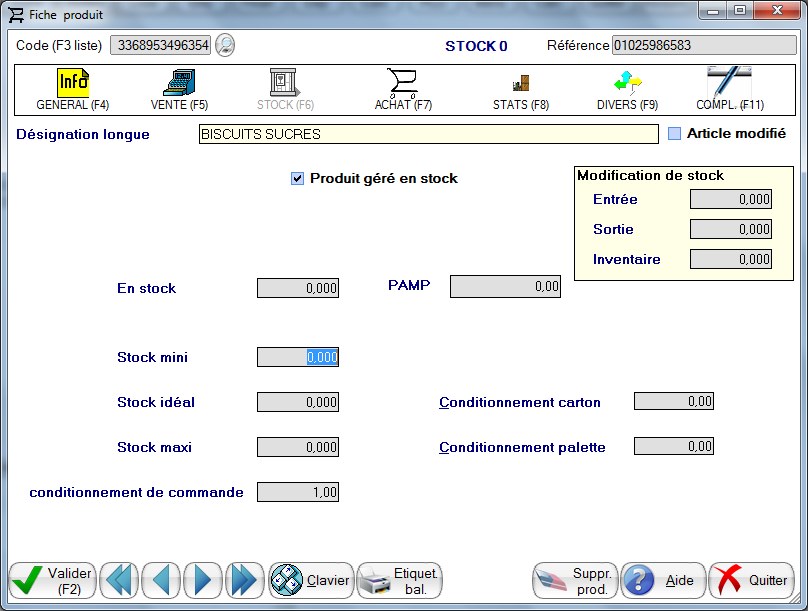This screenshot has width=808, height=611.
Task: Open the Aide help button
Action: pyautogui.click(x=663, y=580)
